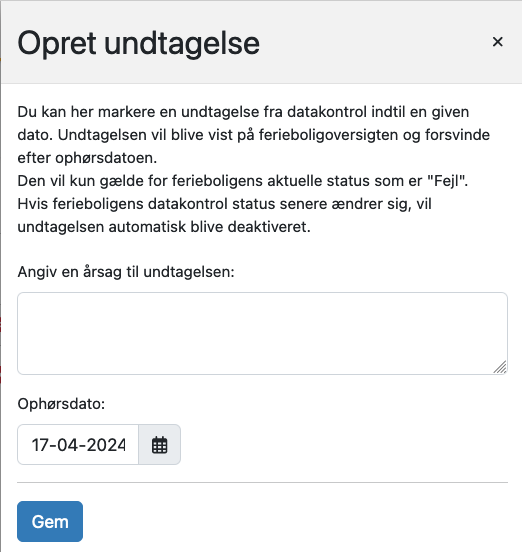Screen dimensions: 522x552
Task: Open the calendar date picker icon
Action: (x=159, y=445)
